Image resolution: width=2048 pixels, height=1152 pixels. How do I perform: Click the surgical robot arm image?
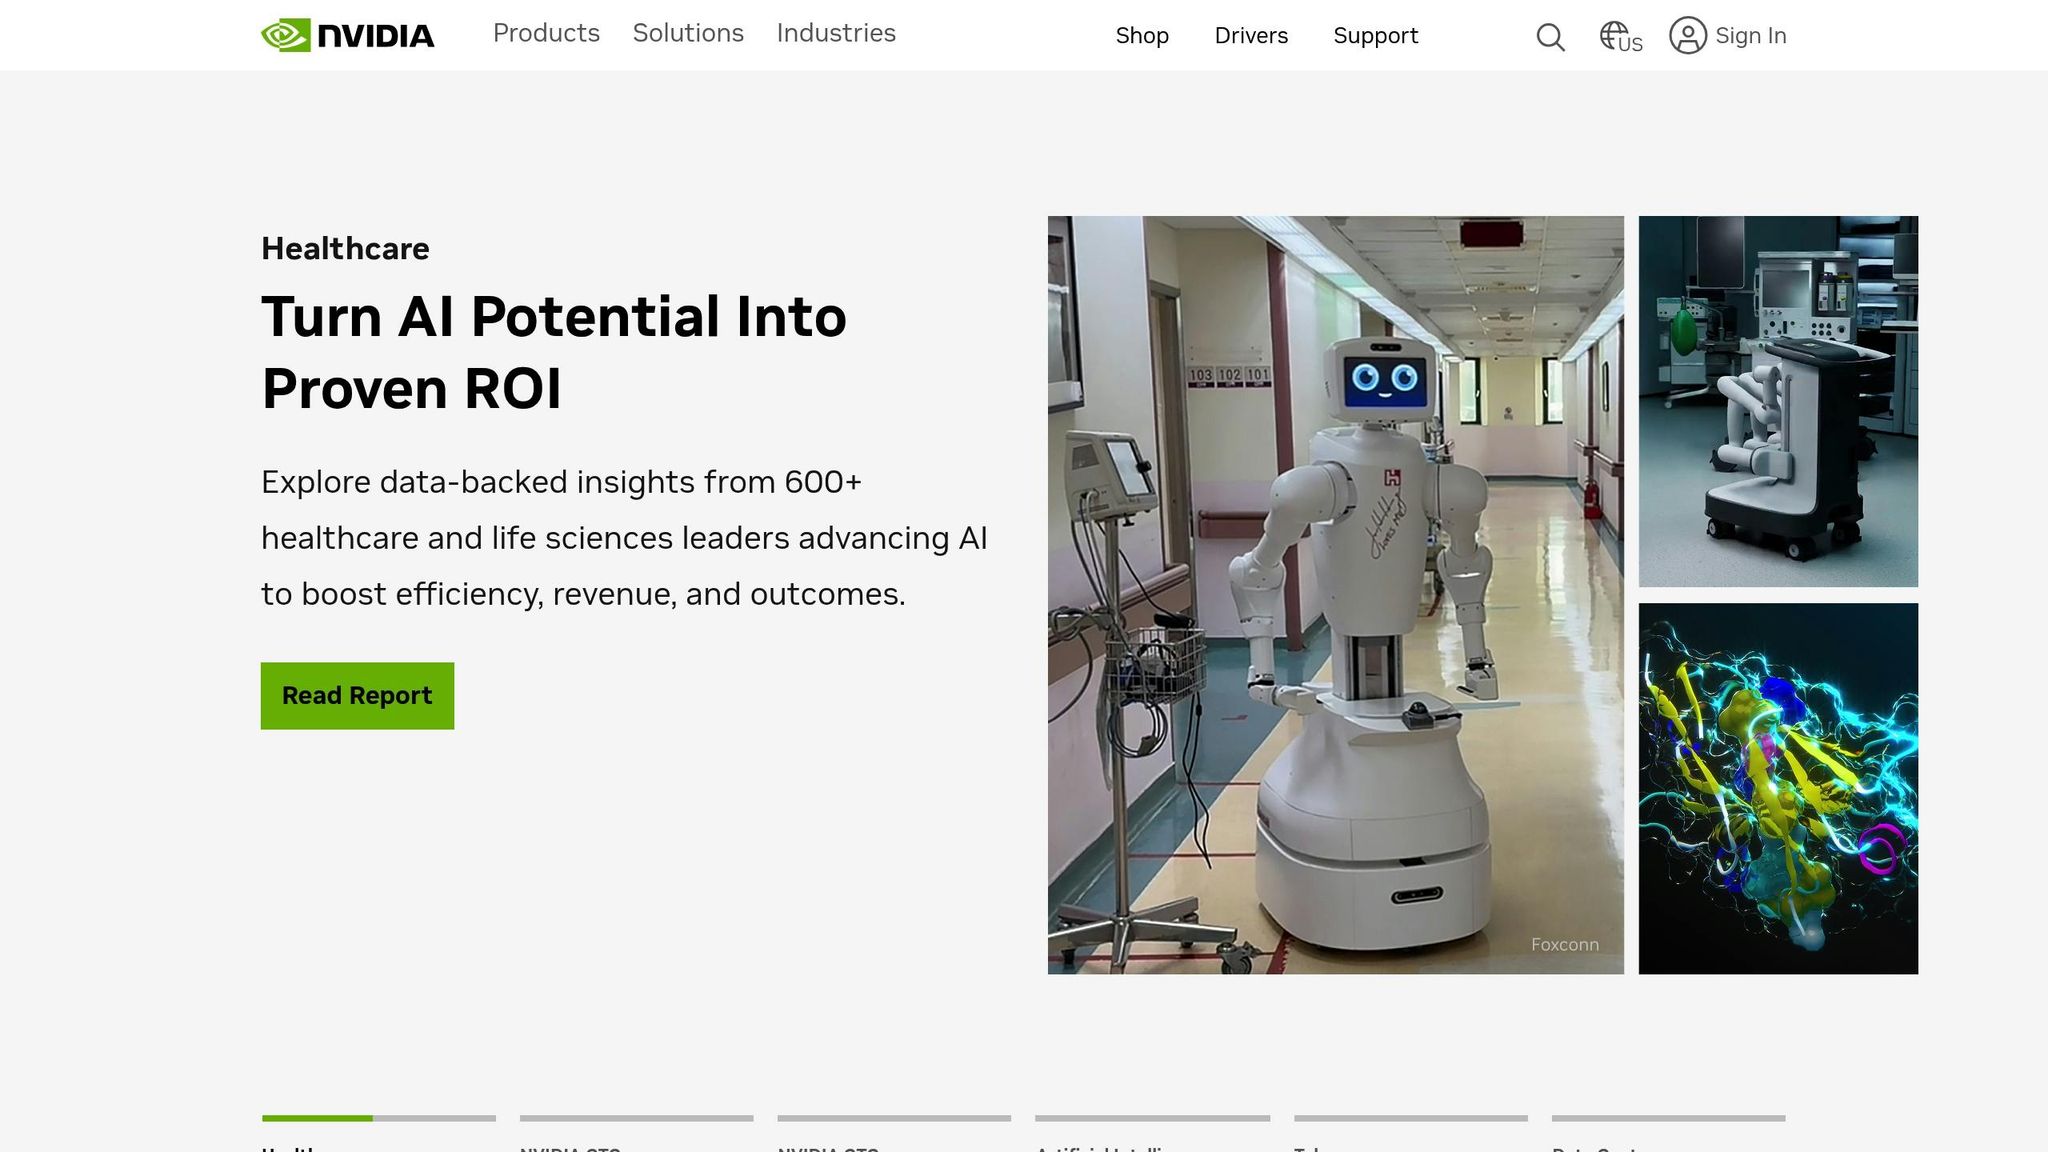click(x=1778, y=401)
